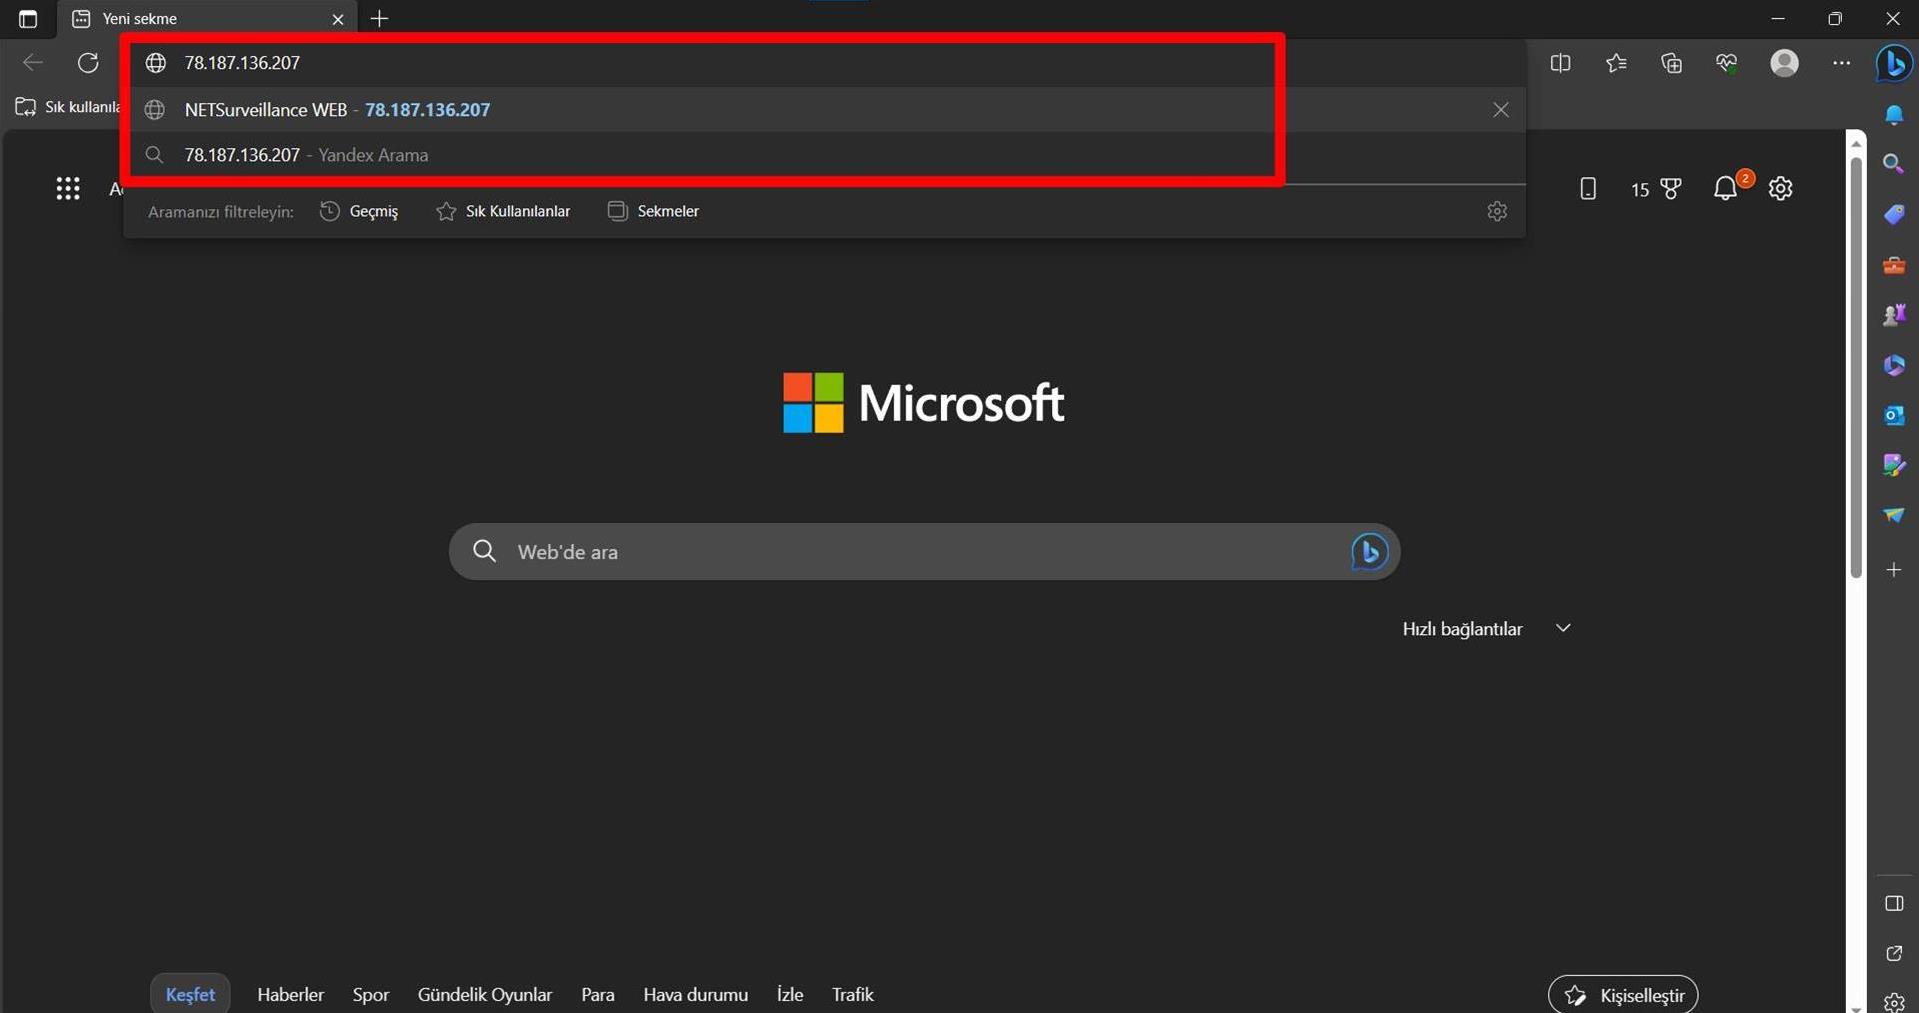Open a new tab with plus button
The image size is (1919, 1013).
(x=379, y=19)
